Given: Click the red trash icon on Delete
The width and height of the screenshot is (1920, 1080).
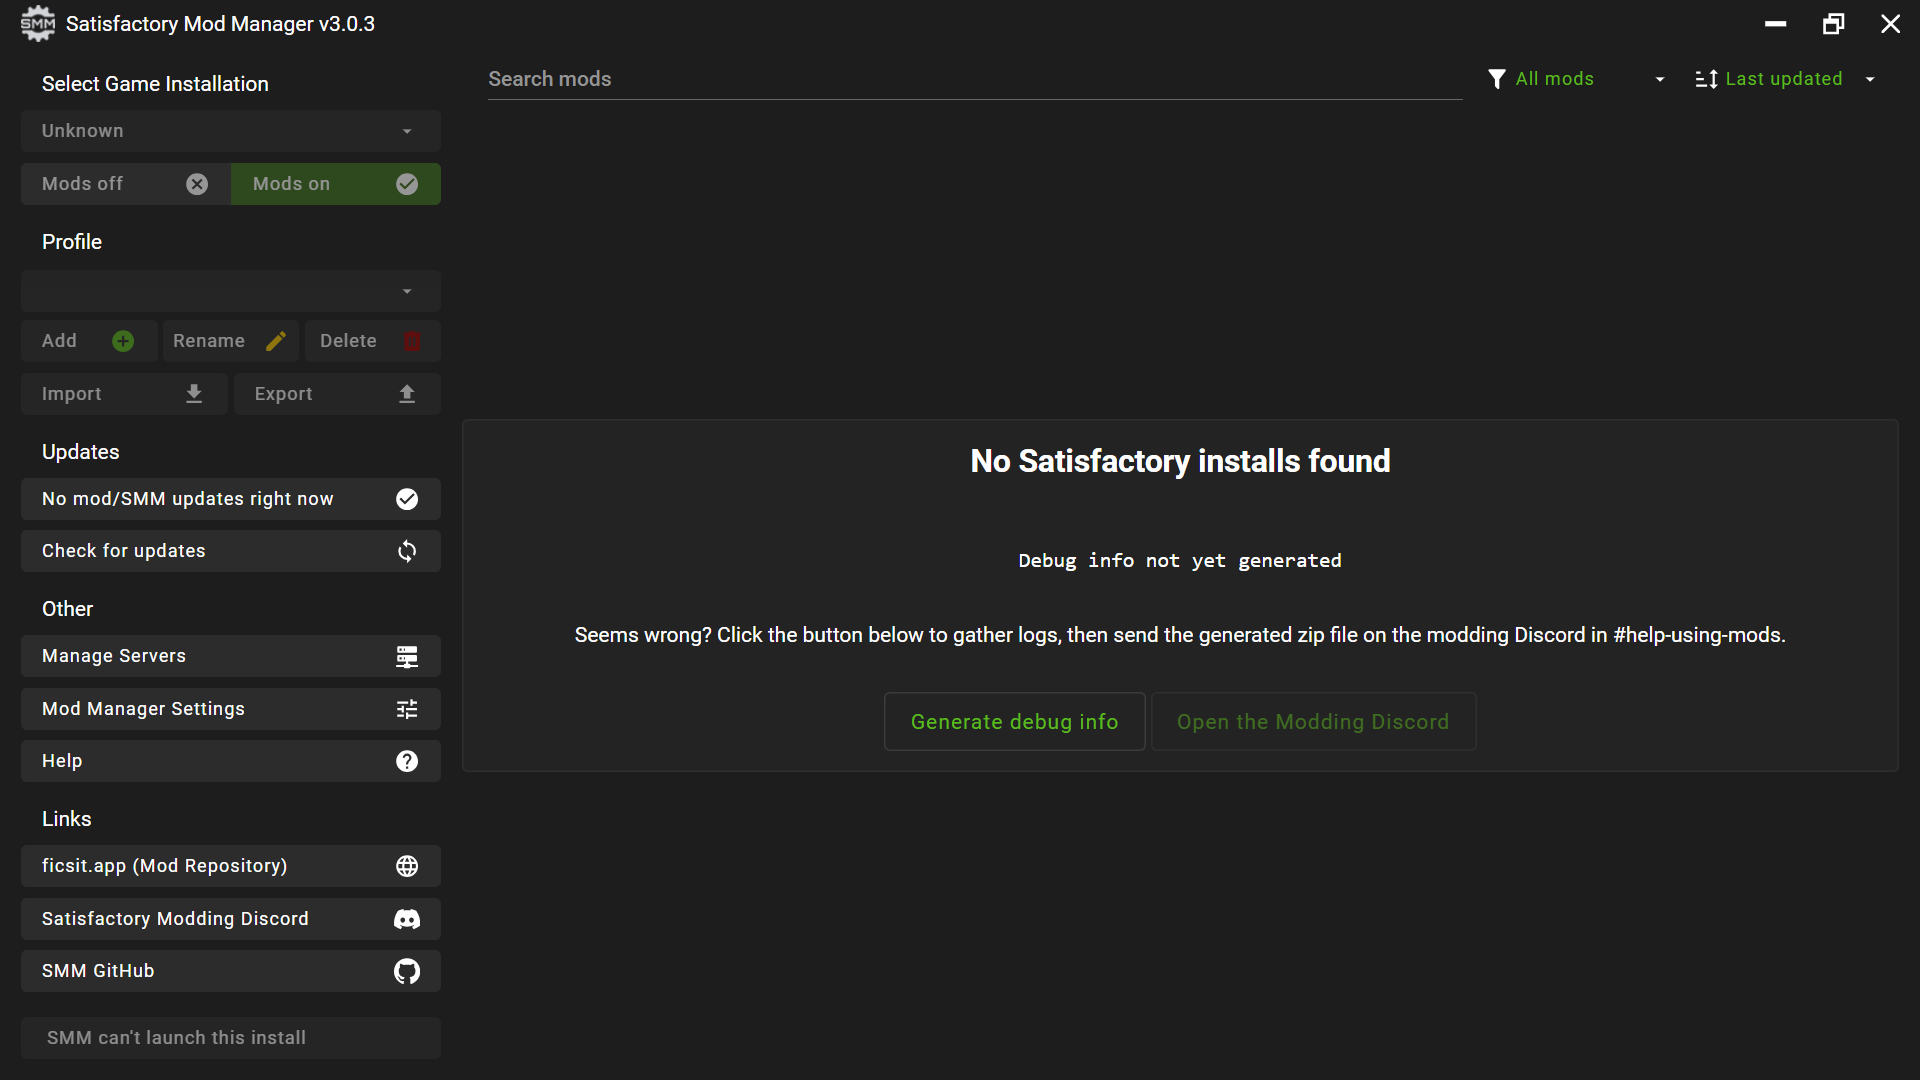Looking at the screenshot, I should 411,341.
